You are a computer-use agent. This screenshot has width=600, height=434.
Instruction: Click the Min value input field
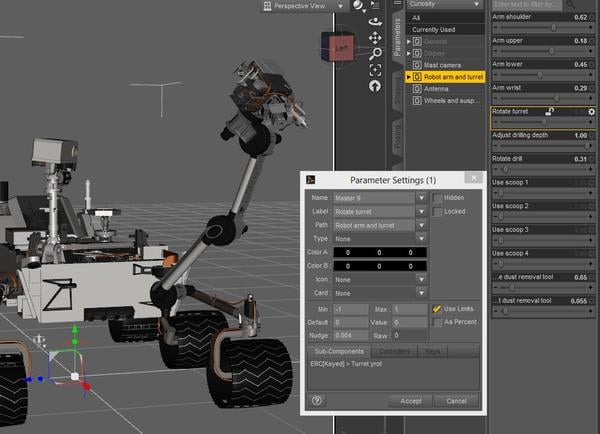[351, 309]
